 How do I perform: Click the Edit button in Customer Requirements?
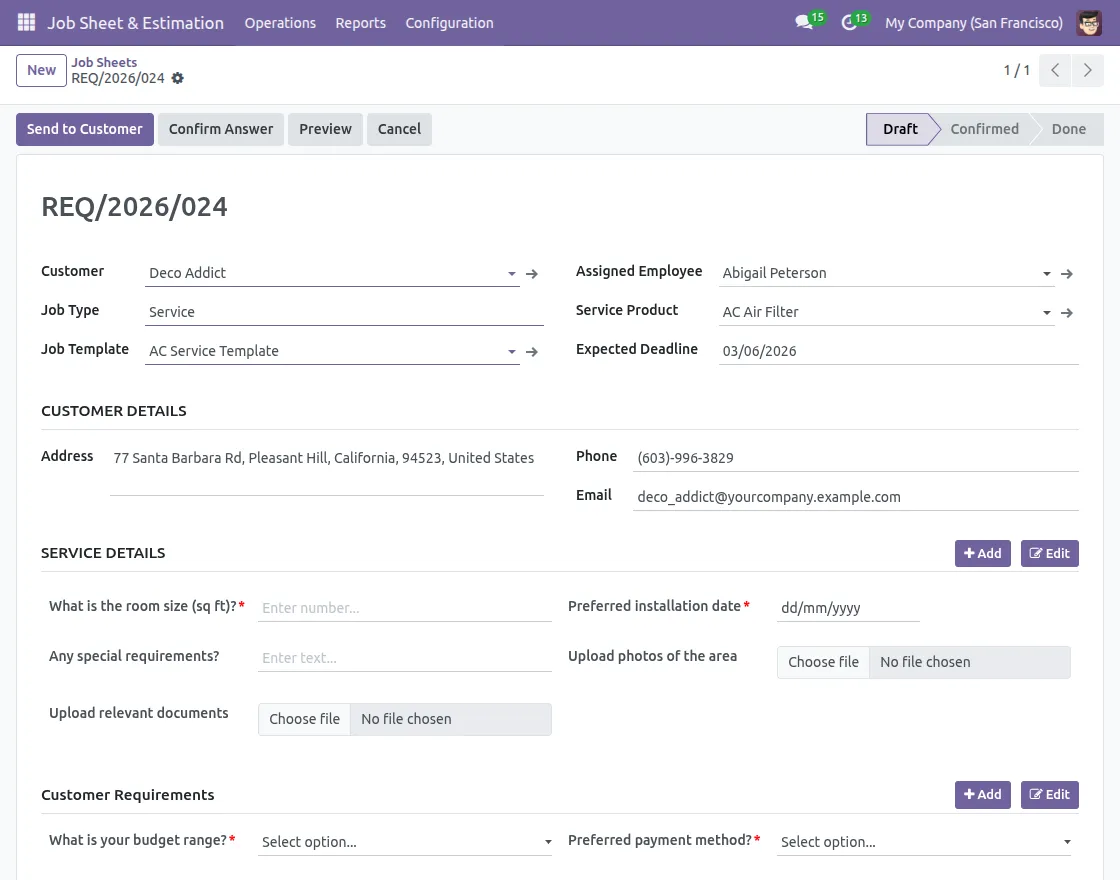tap(1049, 794)
